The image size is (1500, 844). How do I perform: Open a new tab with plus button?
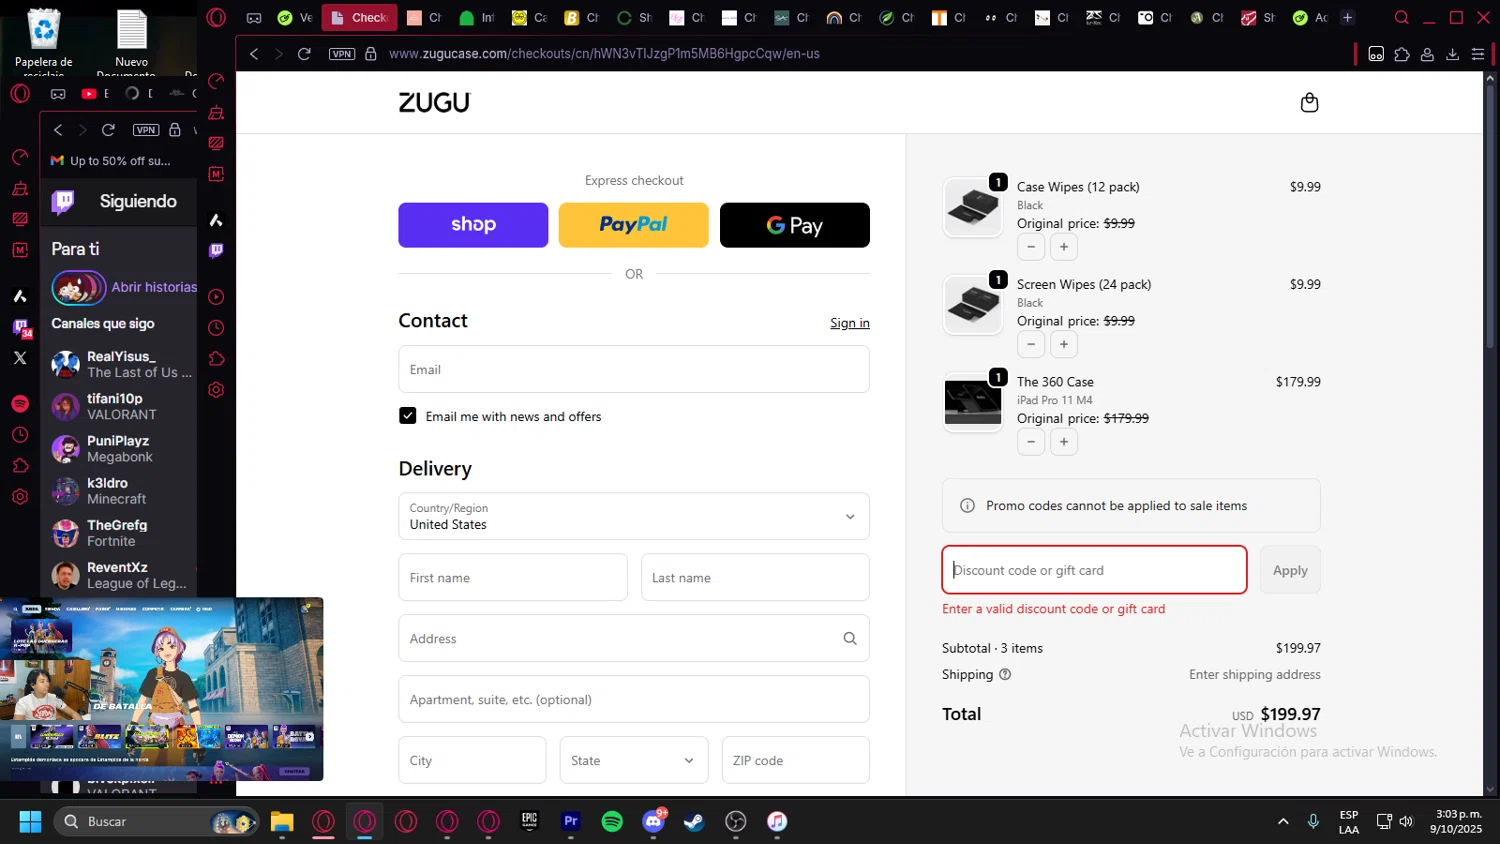(1347, 17)
